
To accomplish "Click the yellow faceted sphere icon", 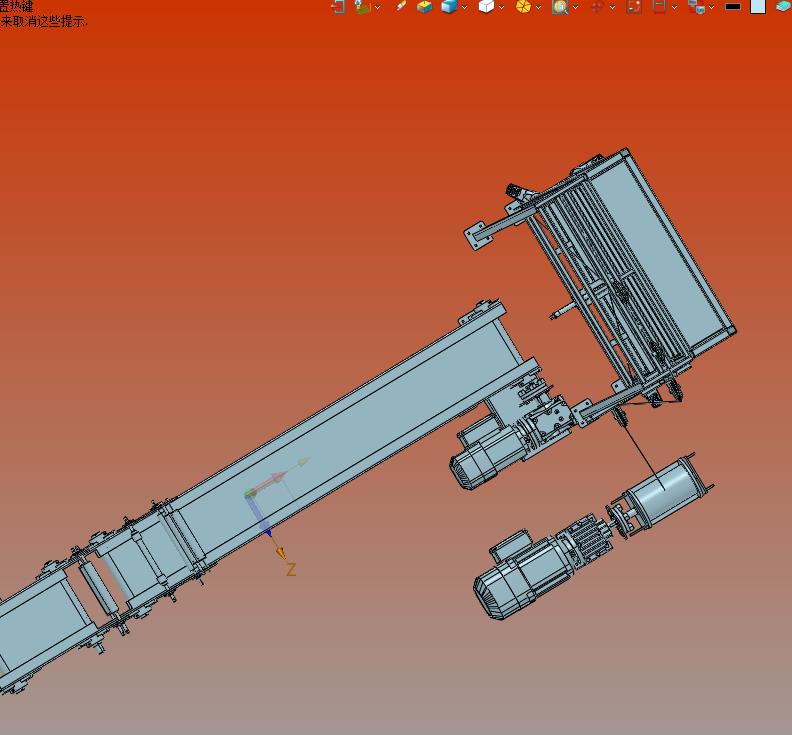I will 523,7.
